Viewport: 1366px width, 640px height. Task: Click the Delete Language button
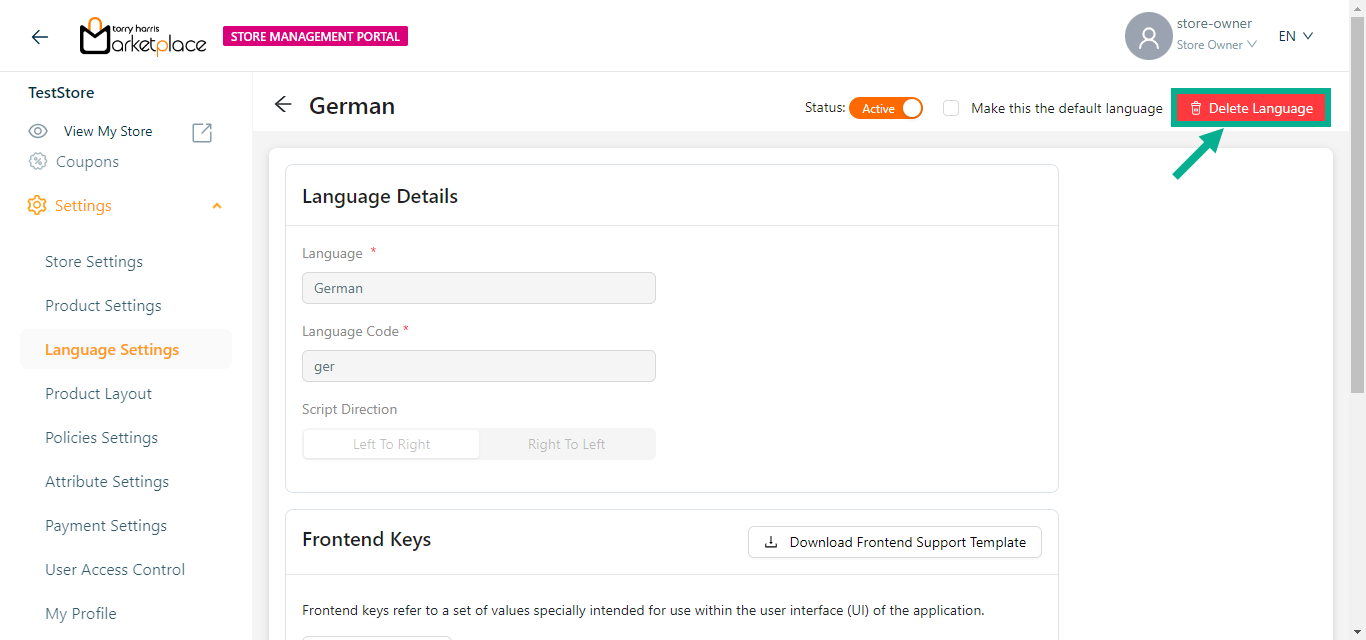click(1251, 108)
